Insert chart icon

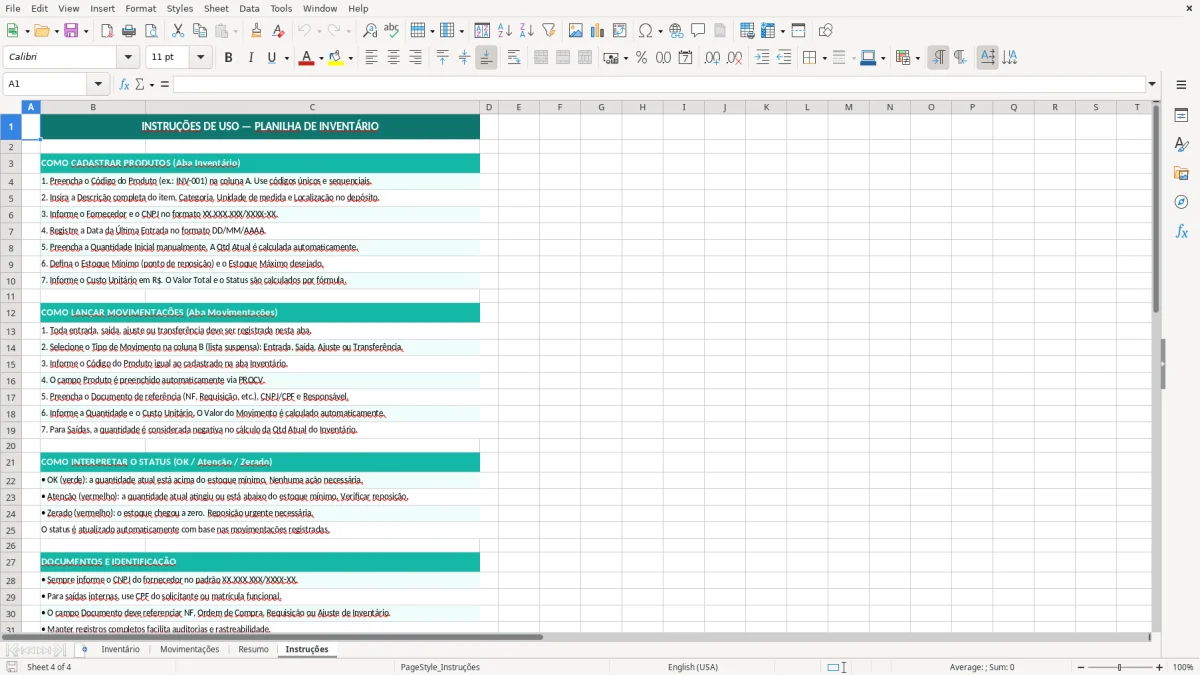[x=598, y=31]
